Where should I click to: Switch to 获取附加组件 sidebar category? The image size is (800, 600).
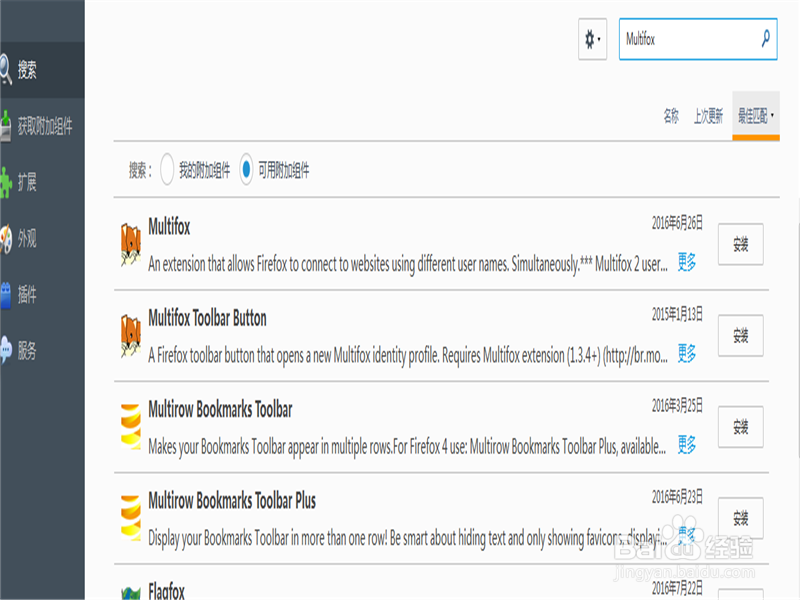pyautogui.click(x=42, y=126)
